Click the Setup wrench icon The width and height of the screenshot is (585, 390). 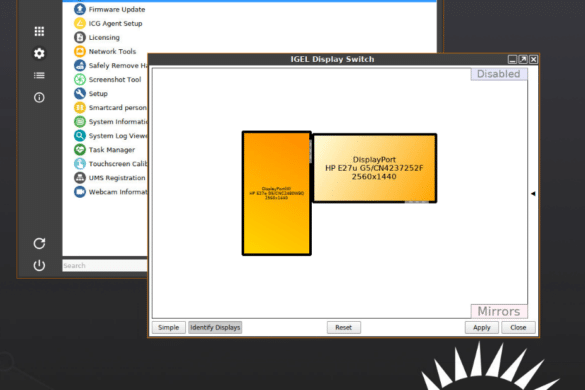tap(79, 93)
